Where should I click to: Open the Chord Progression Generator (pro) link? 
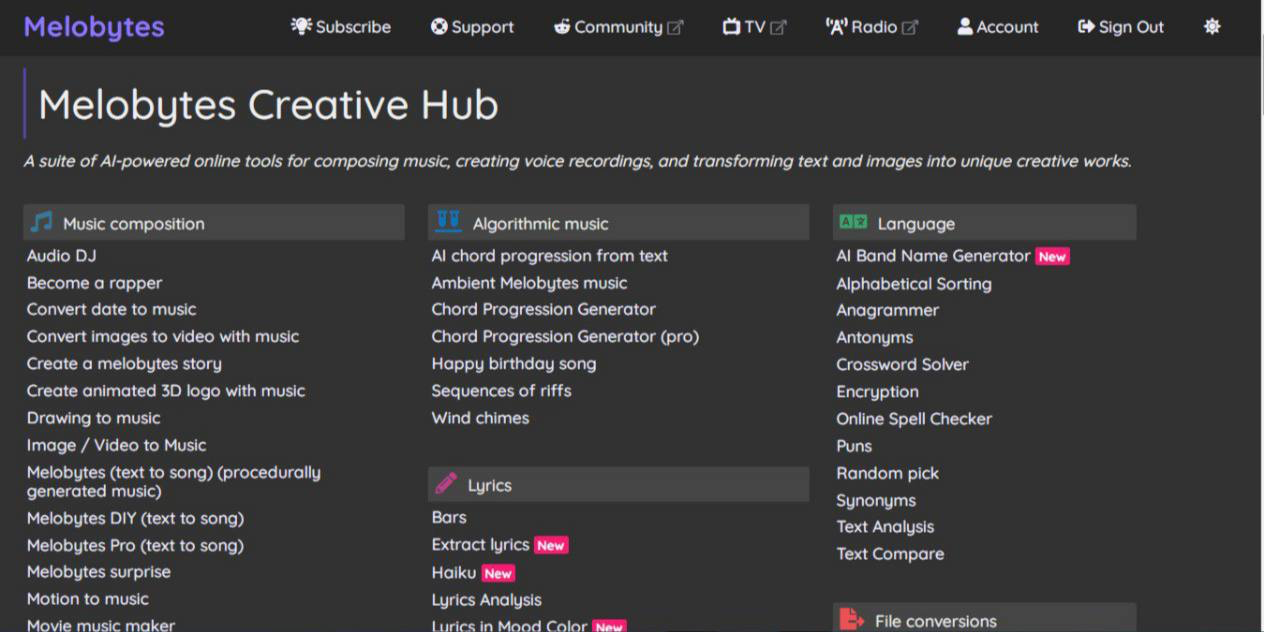[565, 337]
